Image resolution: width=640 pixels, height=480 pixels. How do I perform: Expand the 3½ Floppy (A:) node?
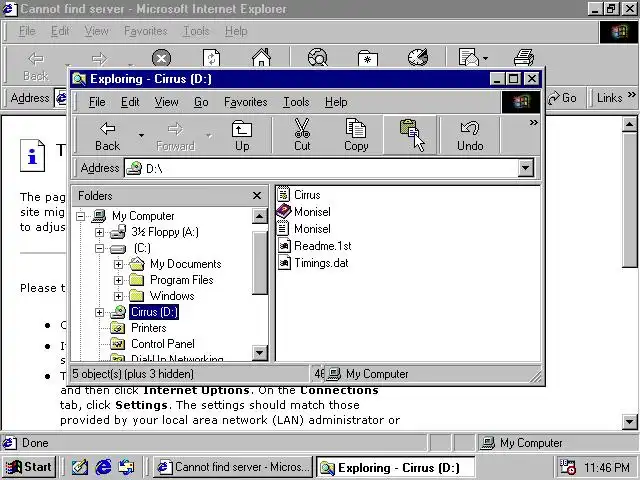coord(99,232)
